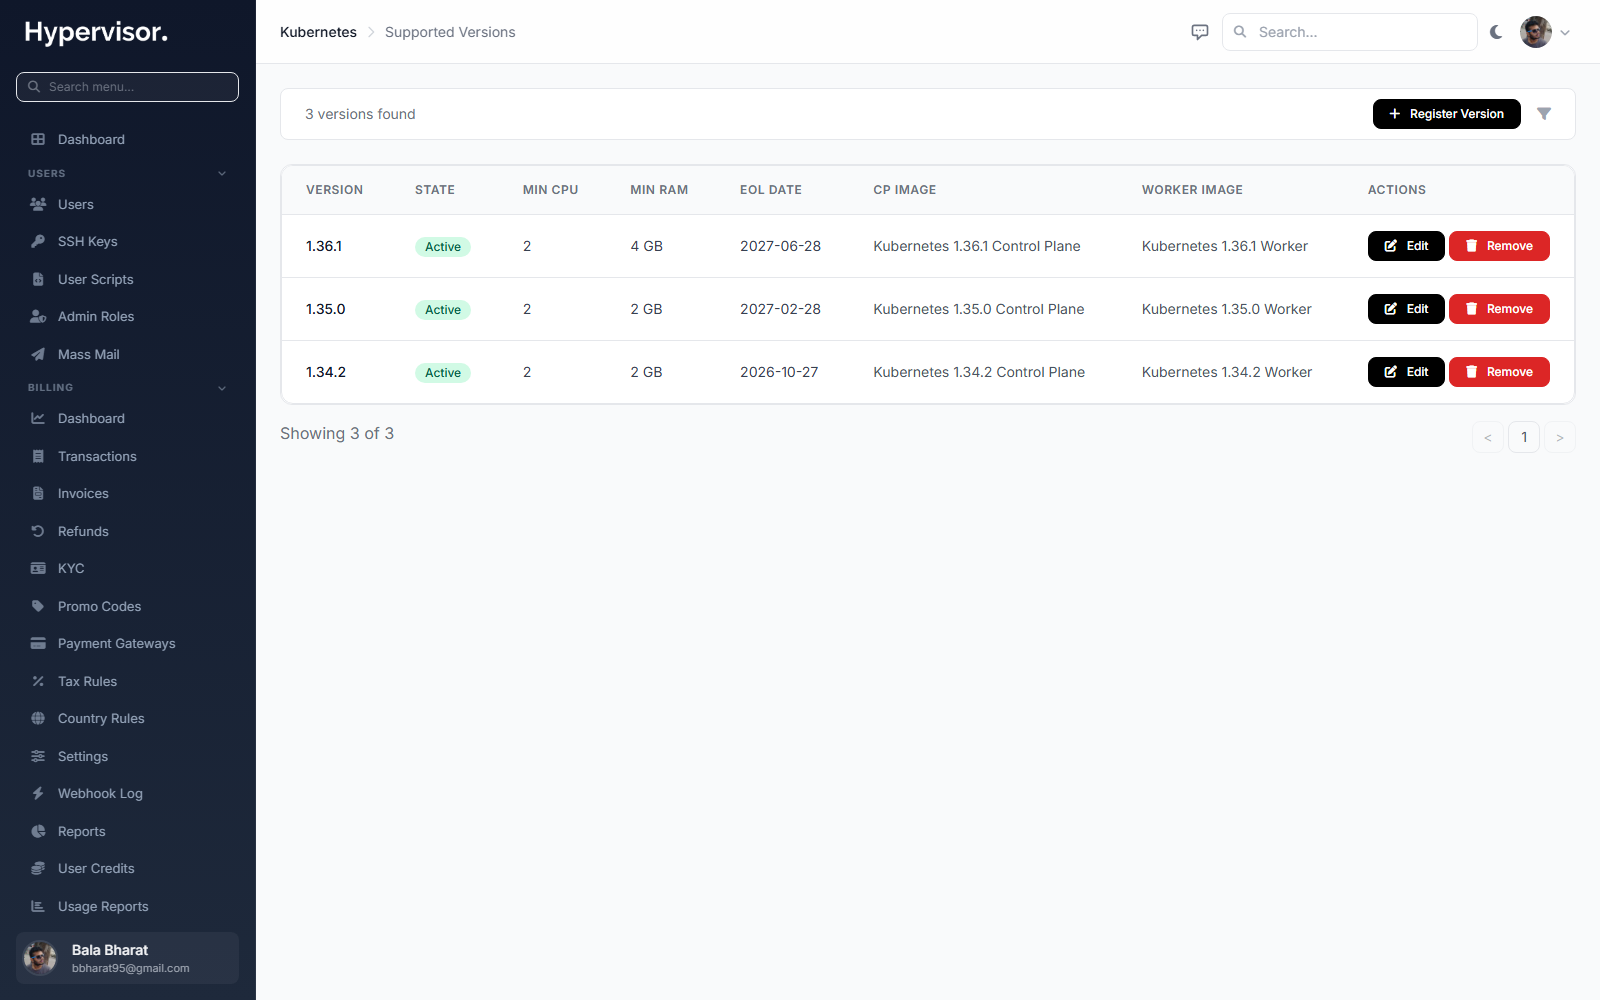Click Kubernetes 1.35.0 Worker cell

[1227, 309]
